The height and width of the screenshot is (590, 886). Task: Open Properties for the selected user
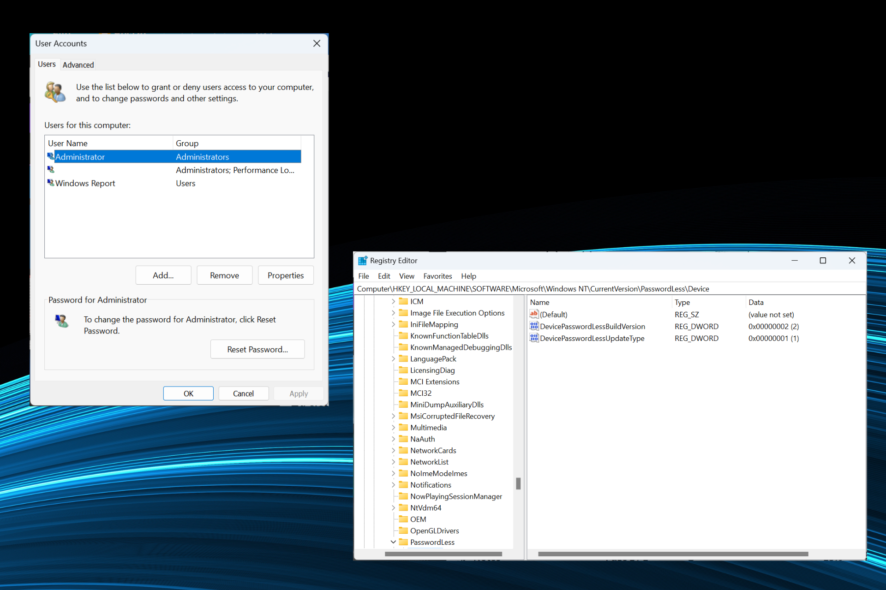click(x=285, y=275)
